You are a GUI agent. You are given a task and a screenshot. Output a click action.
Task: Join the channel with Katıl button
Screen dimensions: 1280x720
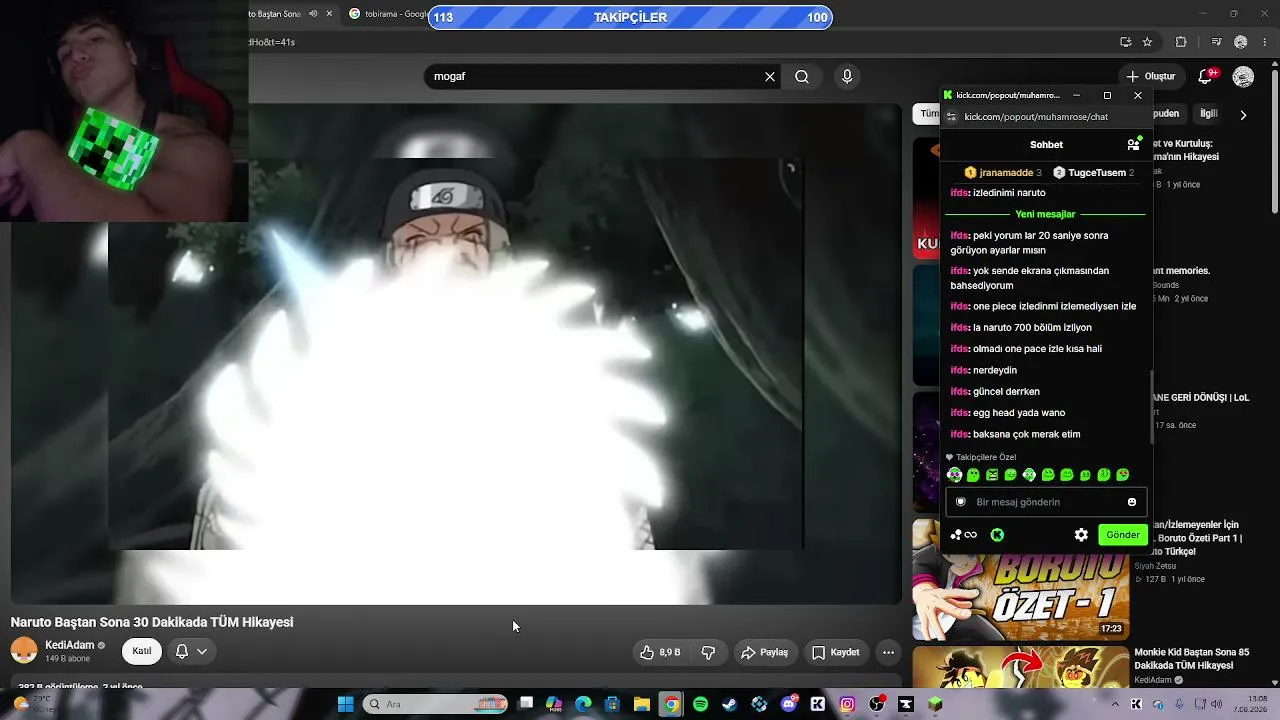tap(142, 651)
